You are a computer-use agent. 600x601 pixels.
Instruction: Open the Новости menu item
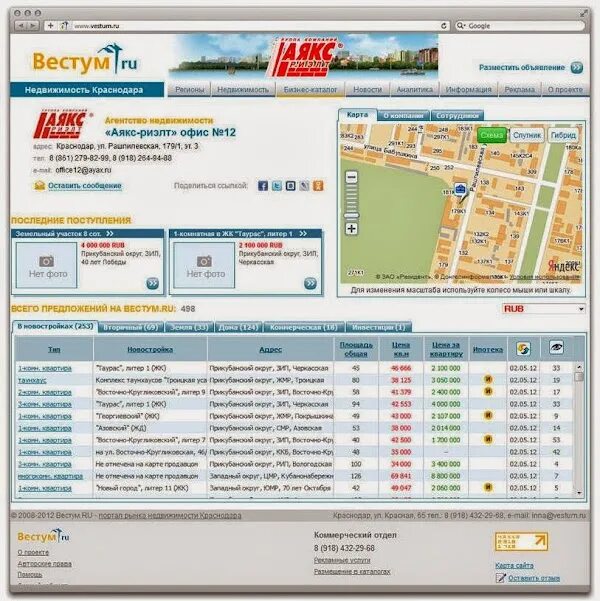click(367, 89)
